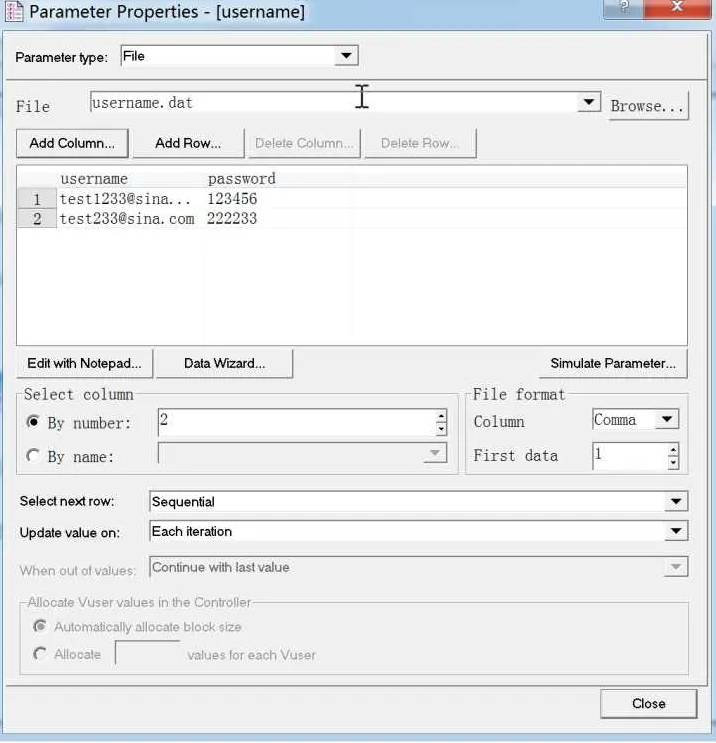Click the Add Row... button

click(188, 143)
